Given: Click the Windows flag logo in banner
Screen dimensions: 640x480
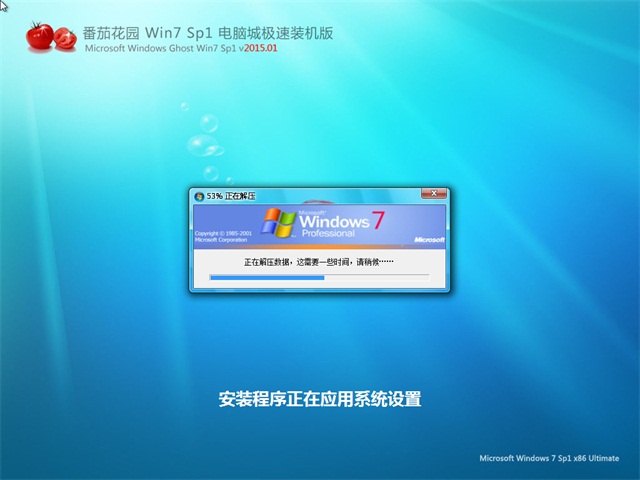Looking at the screenshot, I should (280, 223).
